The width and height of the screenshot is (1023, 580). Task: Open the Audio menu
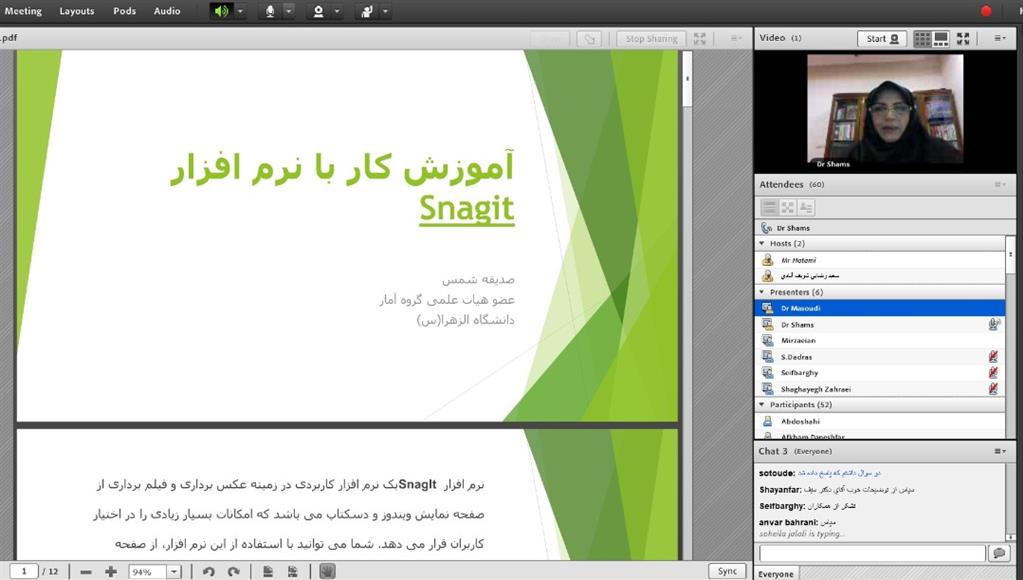pyautogui.click(x=167, y=11)
